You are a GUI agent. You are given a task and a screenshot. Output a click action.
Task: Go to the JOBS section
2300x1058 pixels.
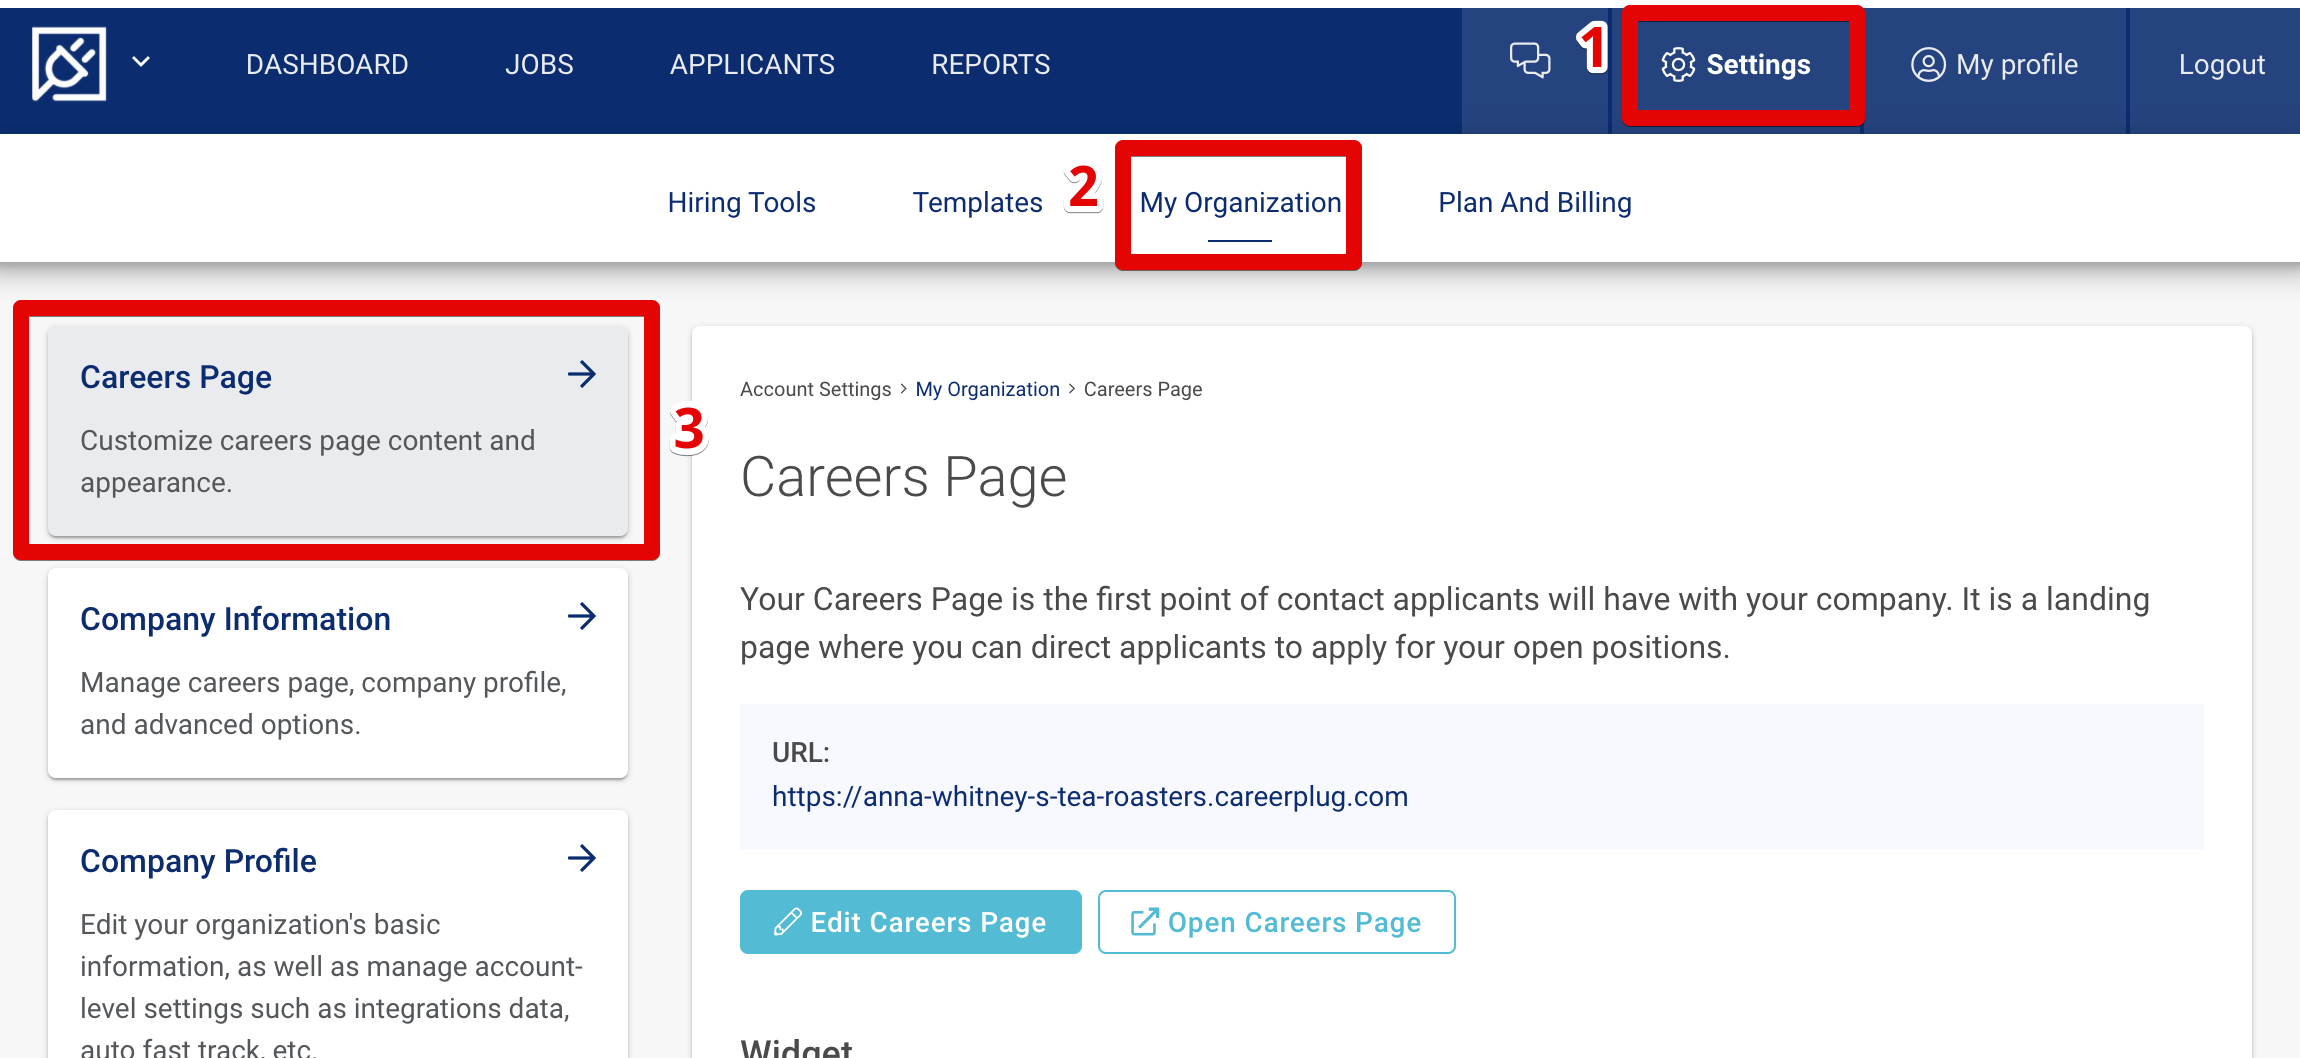pos(539,64)
